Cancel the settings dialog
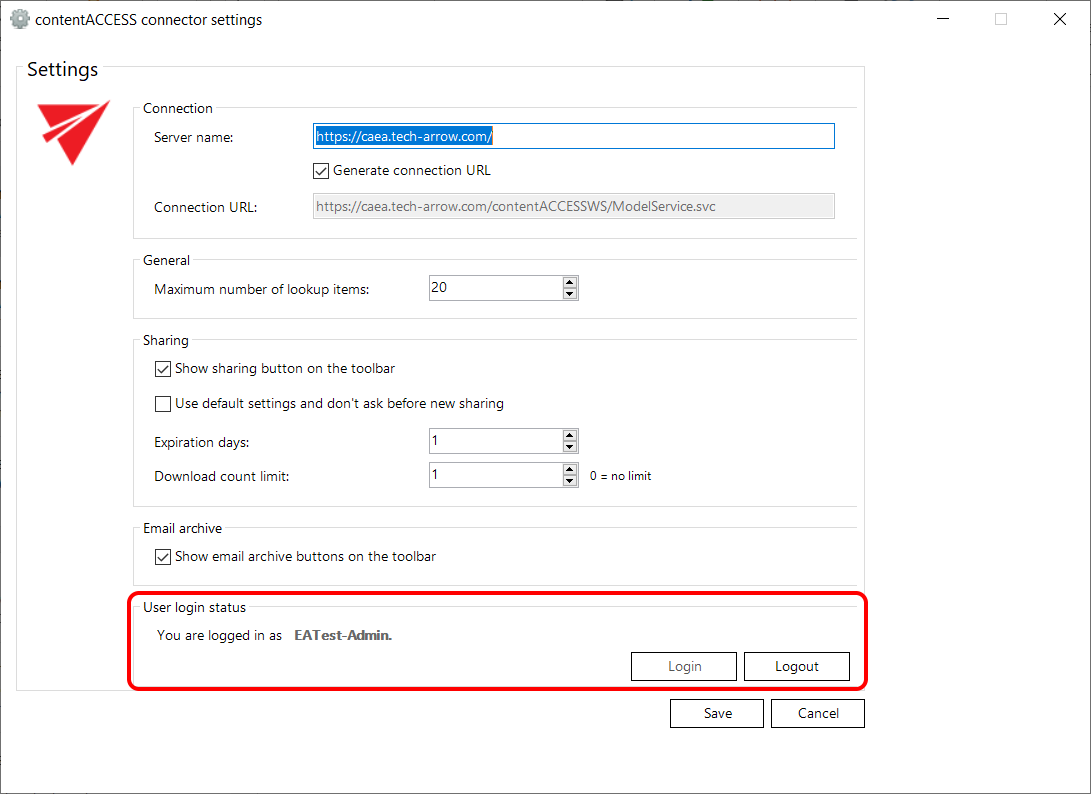 click(x=818, y=713)
